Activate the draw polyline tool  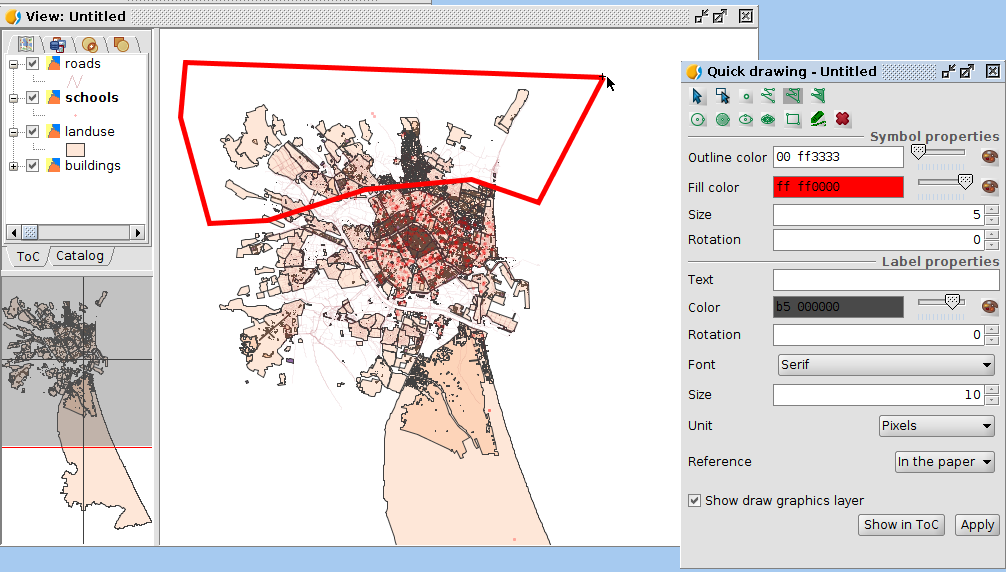point(769,96)
